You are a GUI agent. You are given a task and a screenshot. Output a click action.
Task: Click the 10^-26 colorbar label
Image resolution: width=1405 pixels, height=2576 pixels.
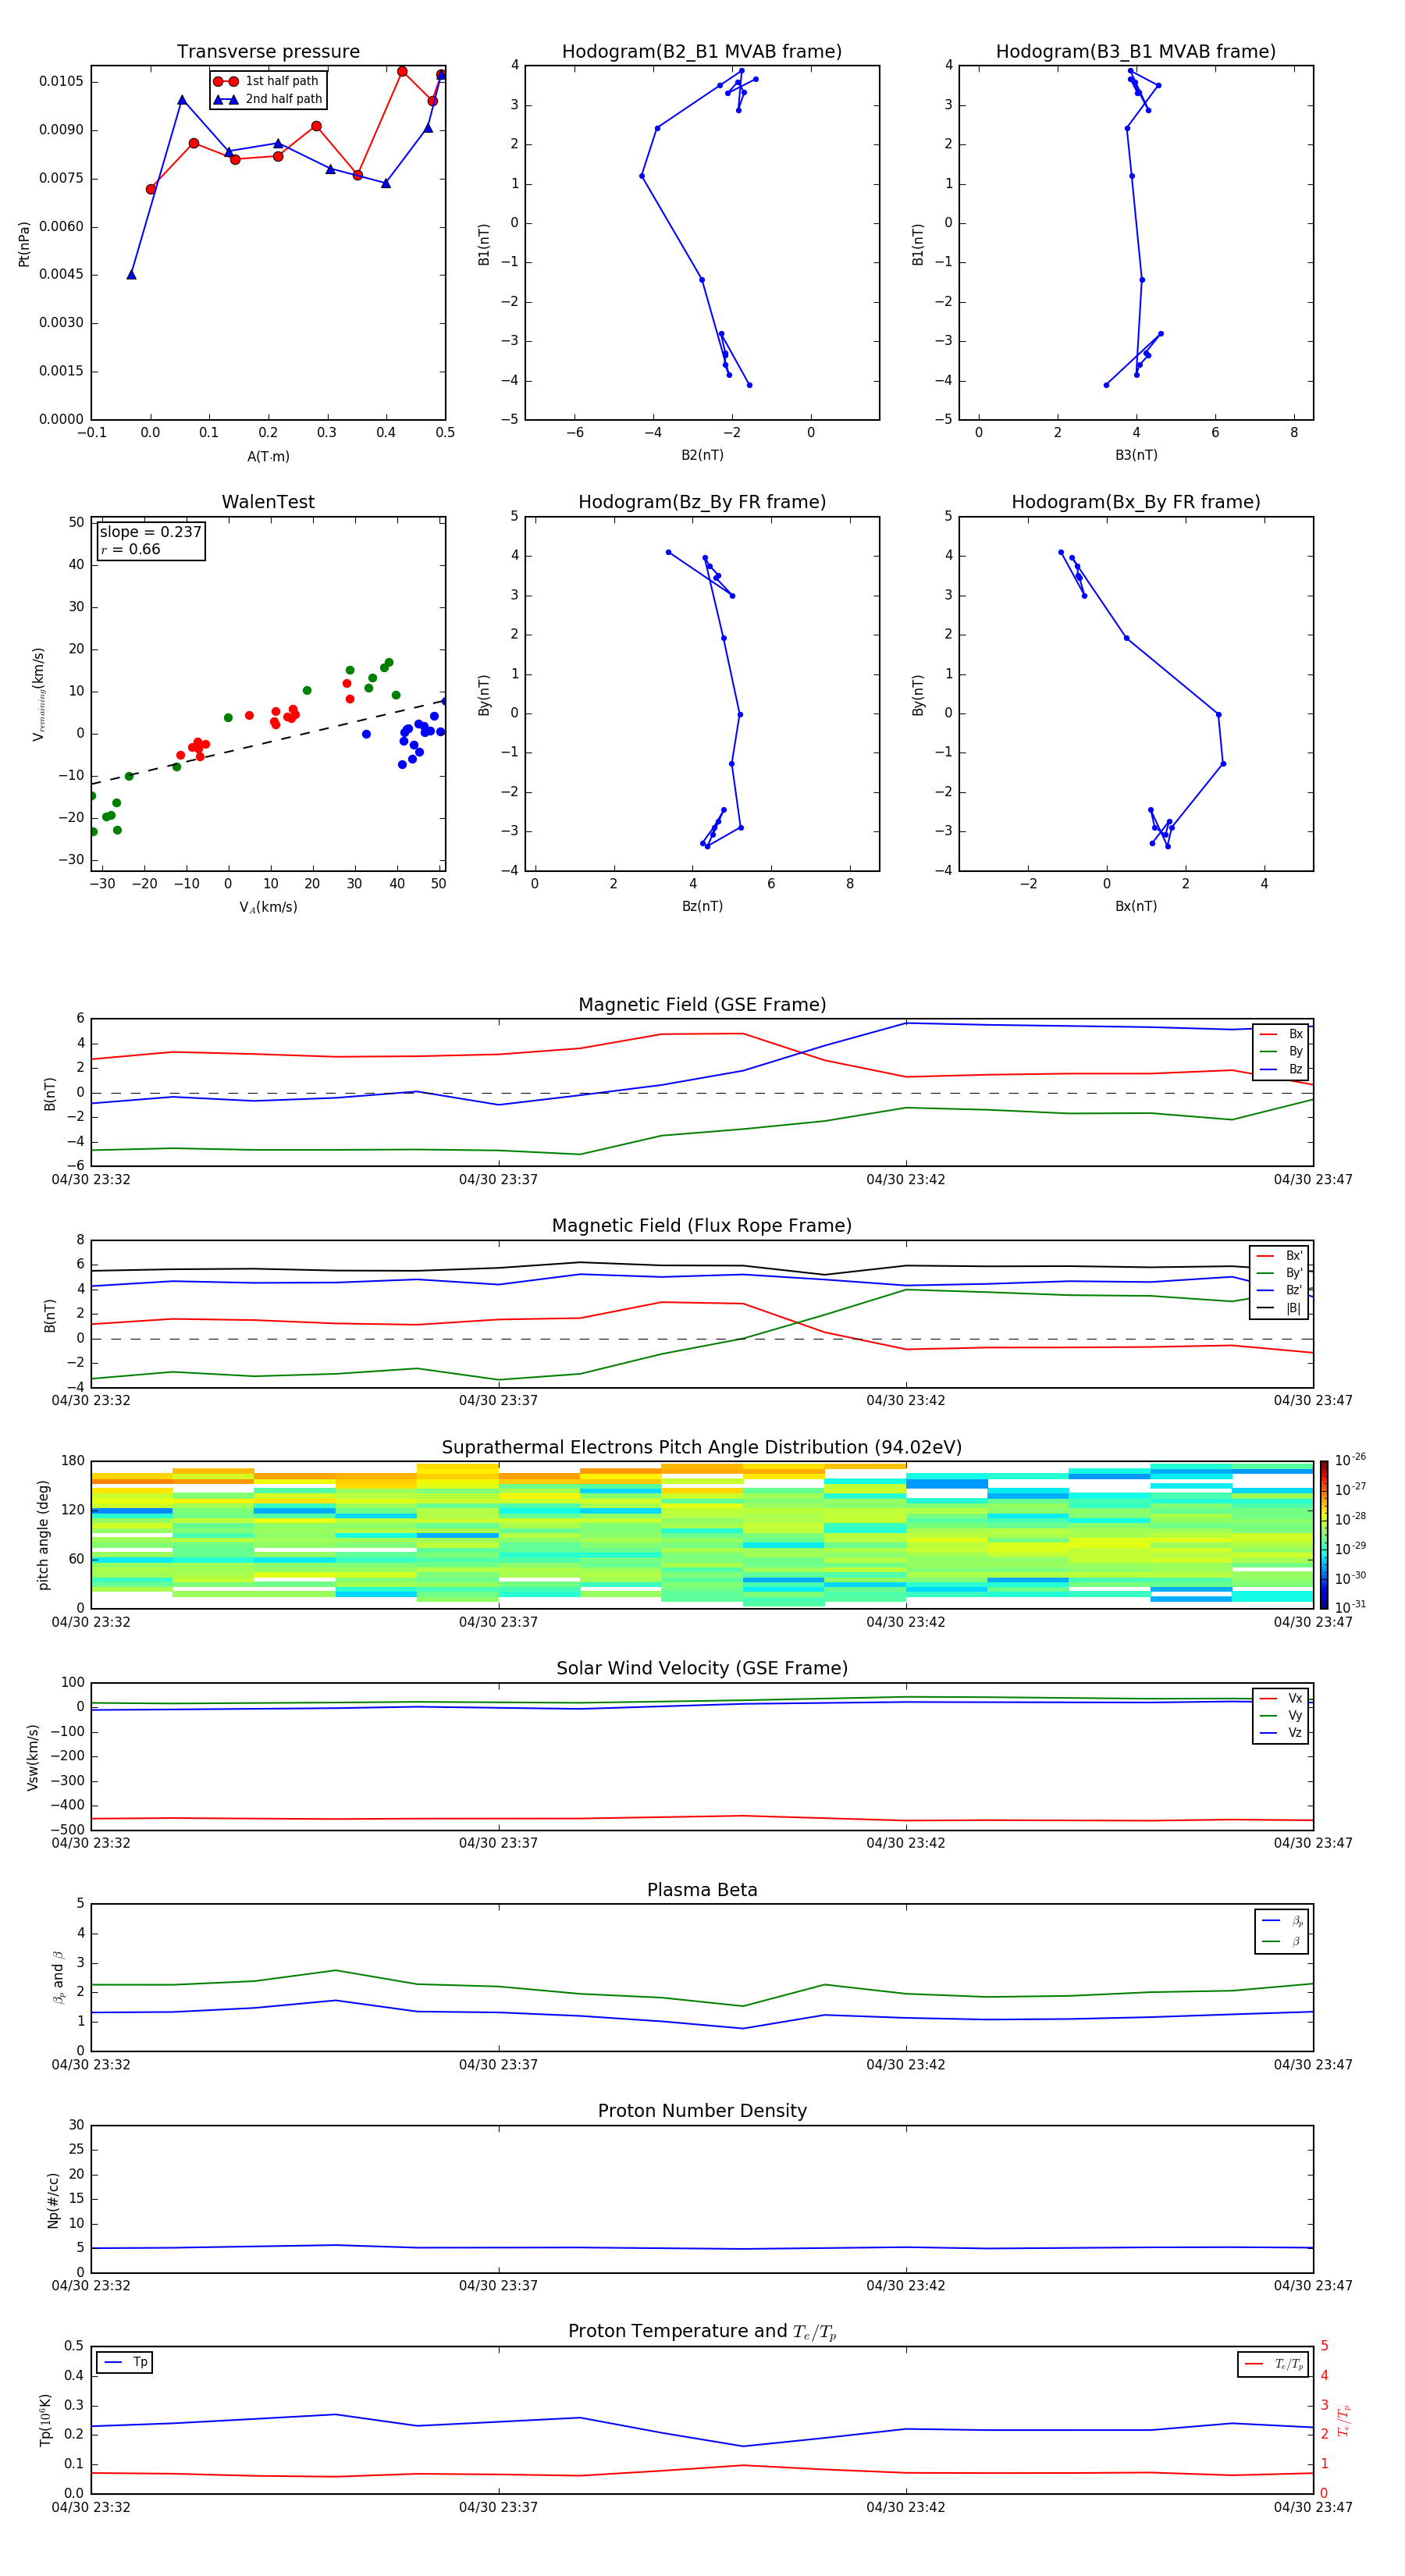pos(1350,1460)
